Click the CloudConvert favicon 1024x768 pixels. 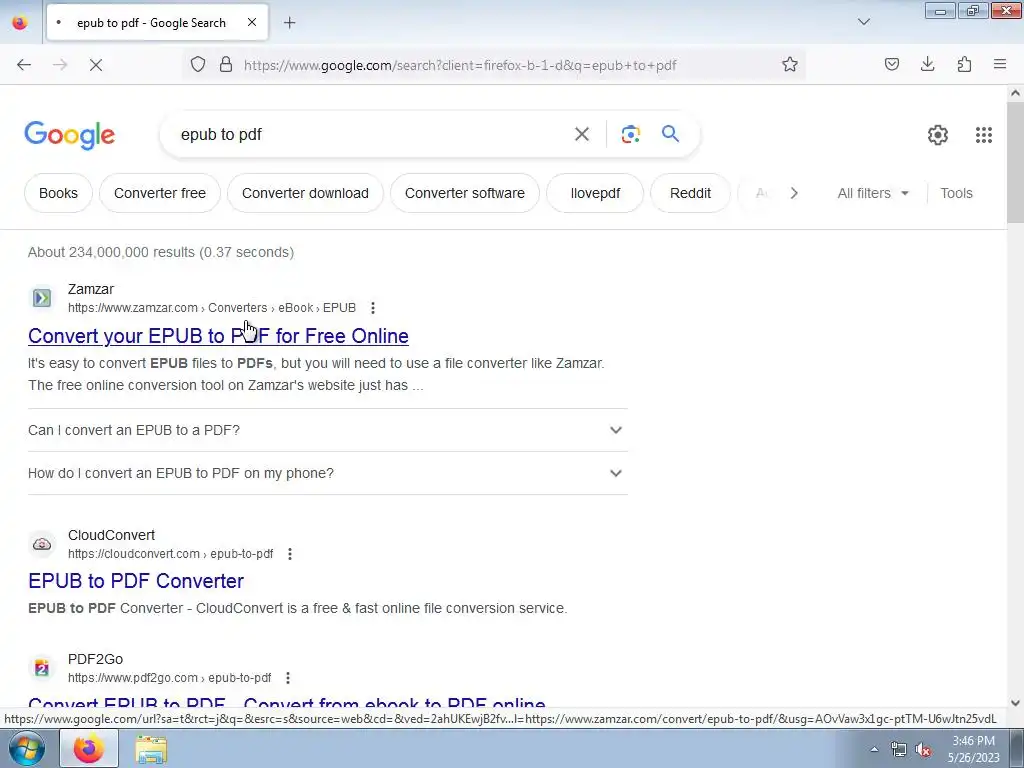point(42,544)
